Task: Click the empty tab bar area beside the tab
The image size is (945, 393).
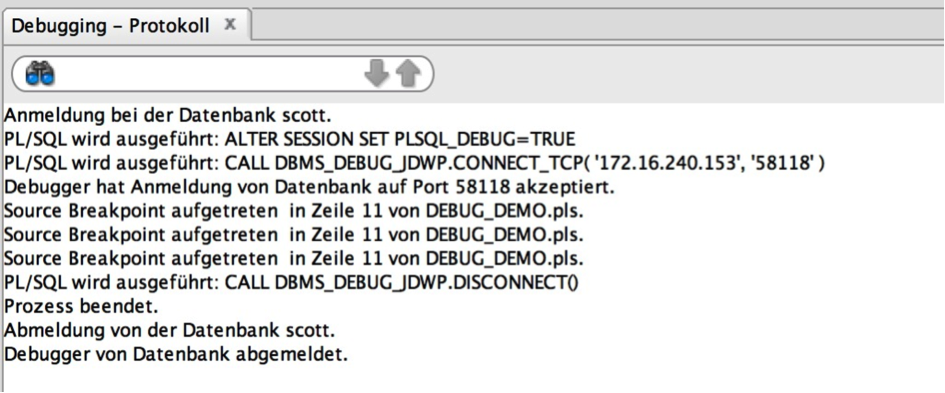Action: (597, 27)
